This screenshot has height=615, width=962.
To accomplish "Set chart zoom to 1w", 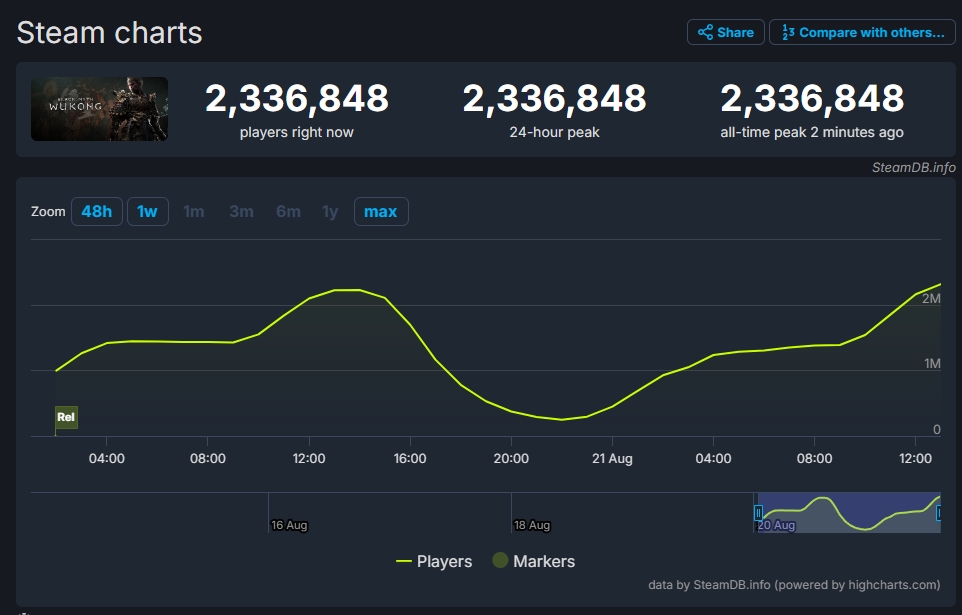I will 147,212.
